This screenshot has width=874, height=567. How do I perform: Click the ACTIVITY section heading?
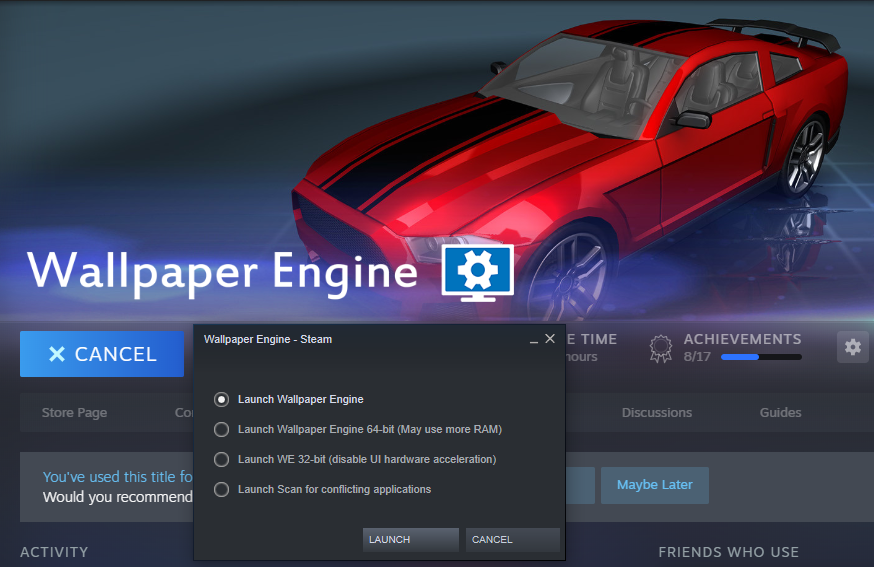click(x=54, y=552)
